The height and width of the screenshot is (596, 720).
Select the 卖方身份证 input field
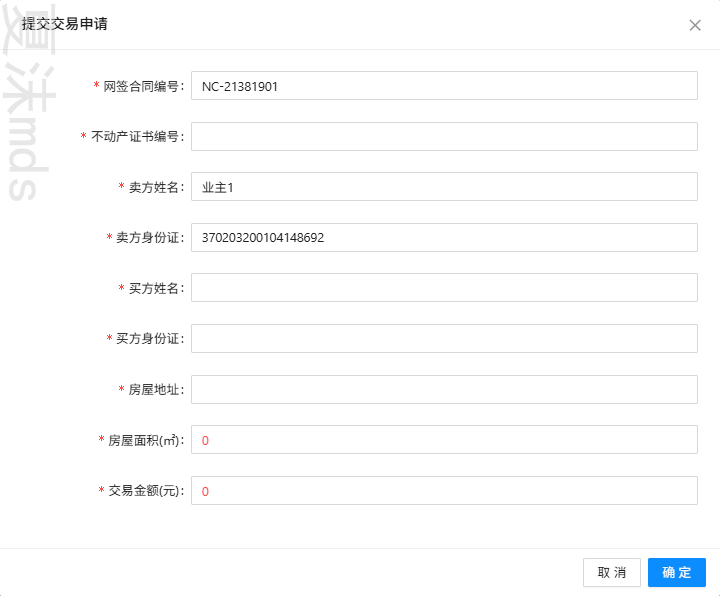coord(444,237)
